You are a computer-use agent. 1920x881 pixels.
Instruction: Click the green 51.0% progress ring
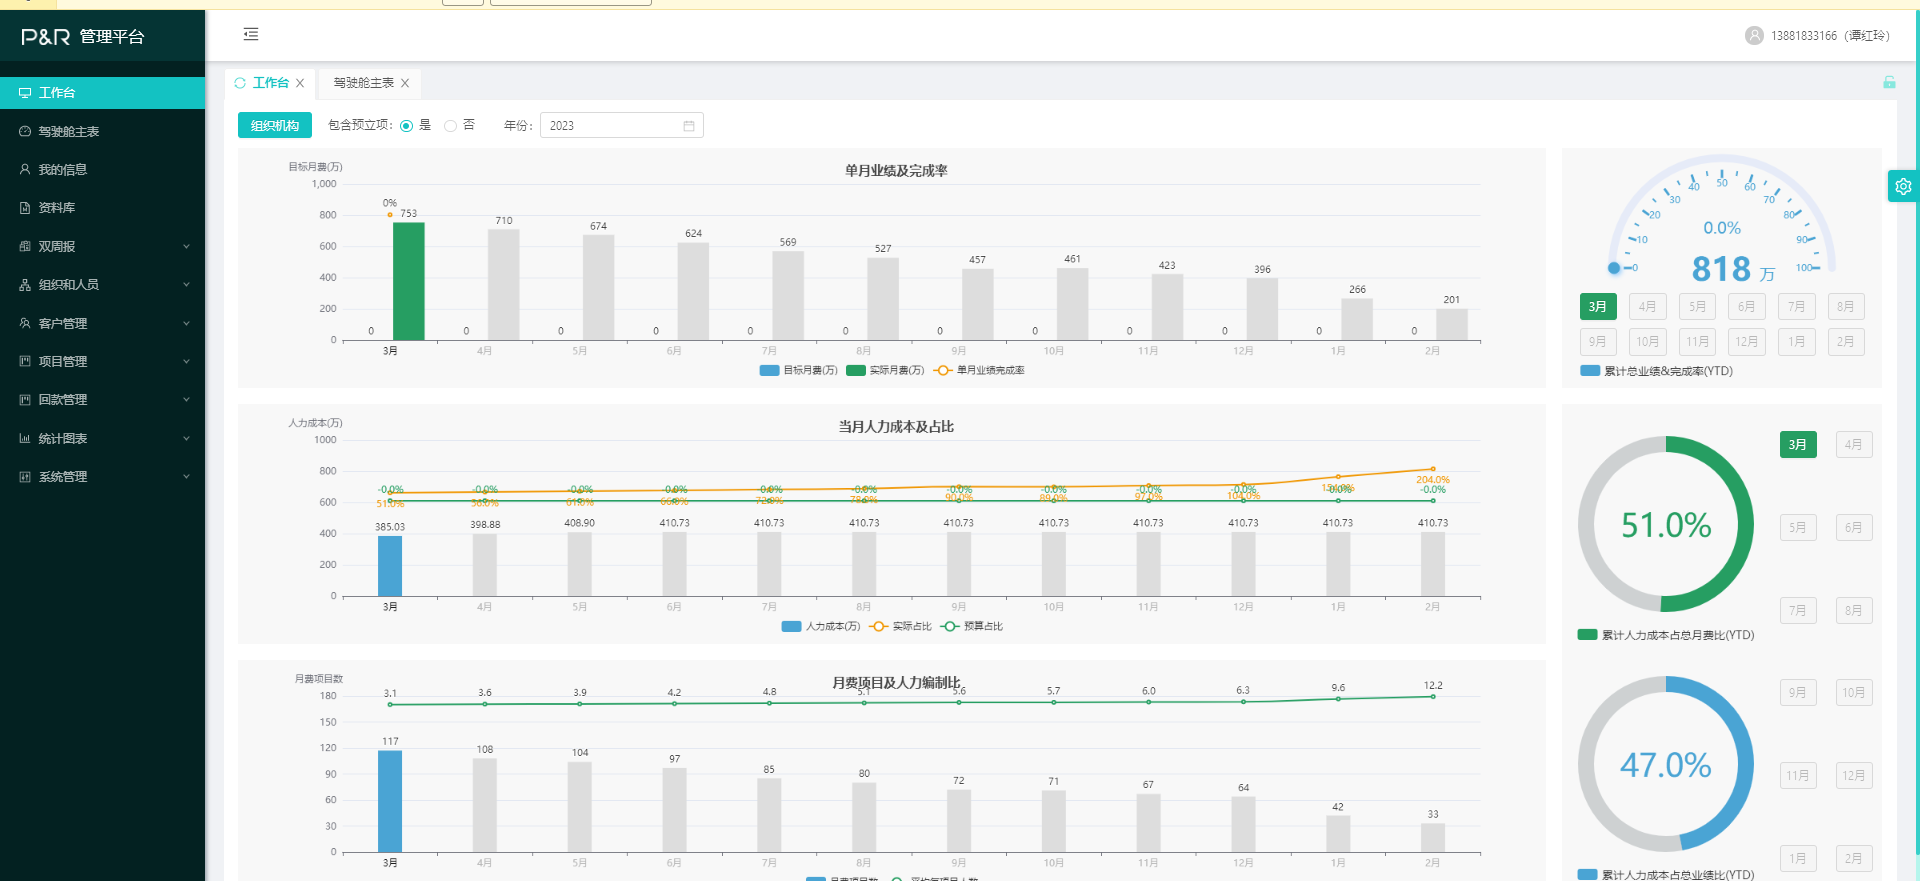(x=1666, y=524)
